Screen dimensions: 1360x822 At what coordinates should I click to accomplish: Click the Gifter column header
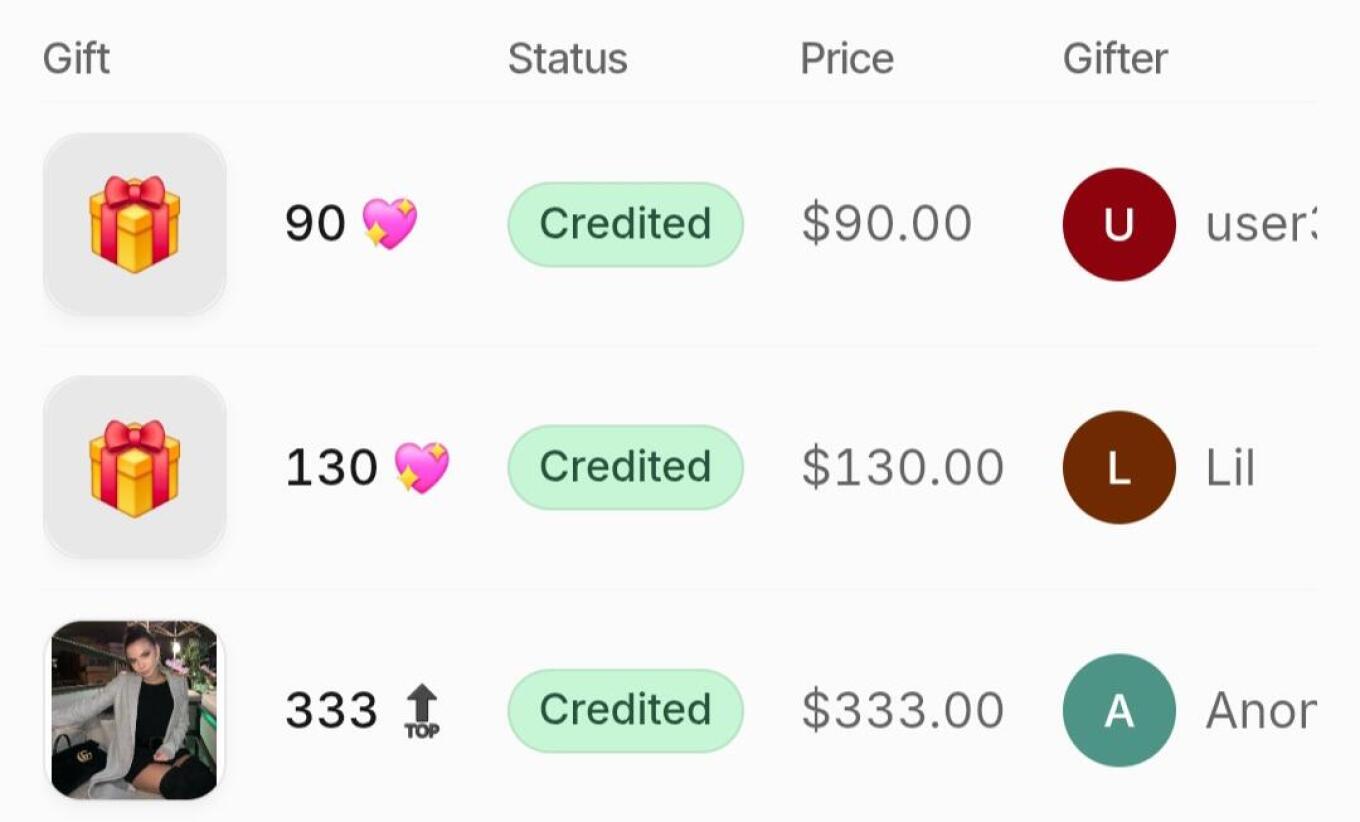(x=1114, y=59)
